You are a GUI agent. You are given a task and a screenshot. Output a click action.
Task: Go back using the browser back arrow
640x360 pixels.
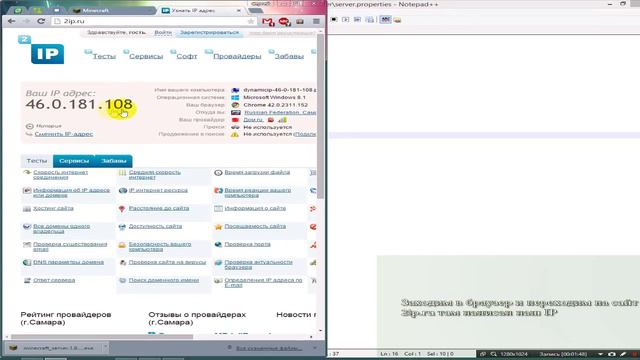tap(11, 21)
